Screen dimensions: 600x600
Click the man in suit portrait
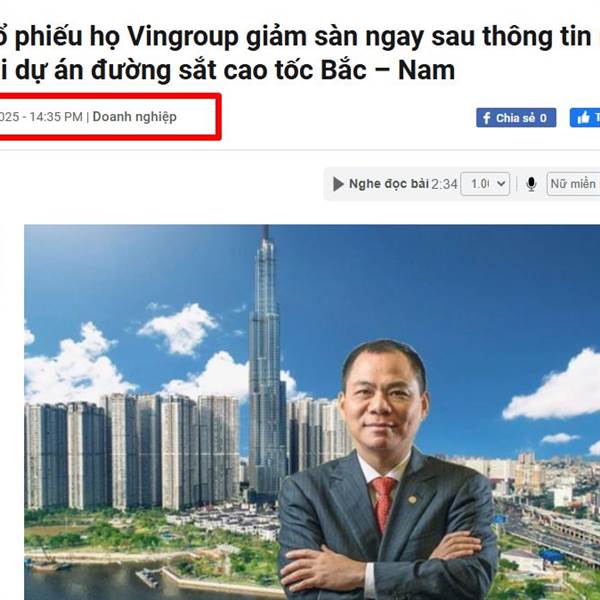tap(386, 471)
